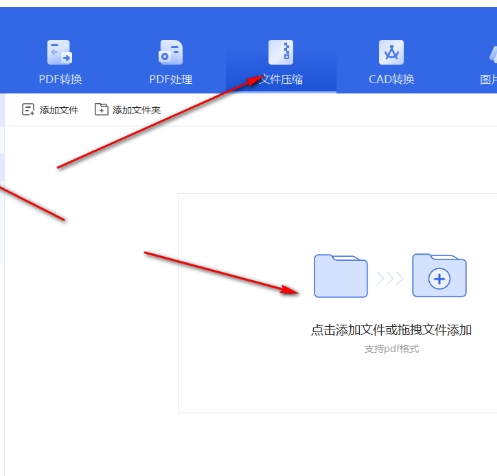Click the 支持pdf格式 hint text
This screenshot has width=497, height=476.
pyautogui.click(x=391, y=349)
